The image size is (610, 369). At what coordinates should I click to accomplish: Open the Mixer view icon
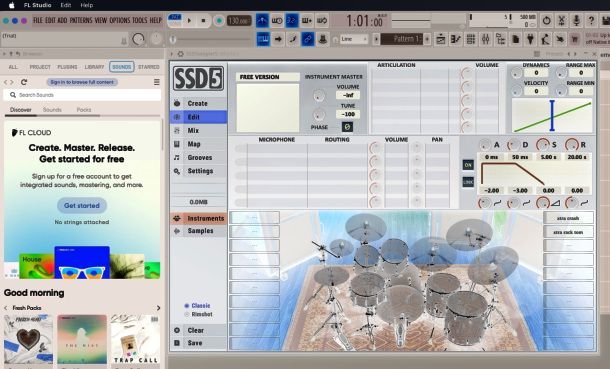(486, 39)
